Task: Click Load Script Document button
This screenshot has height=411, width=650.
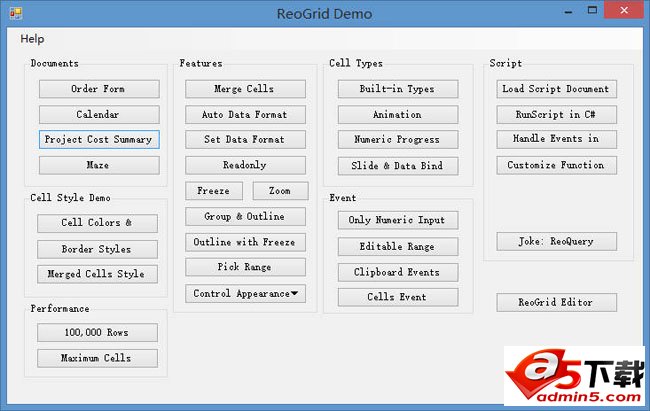Action: point(557,89)
